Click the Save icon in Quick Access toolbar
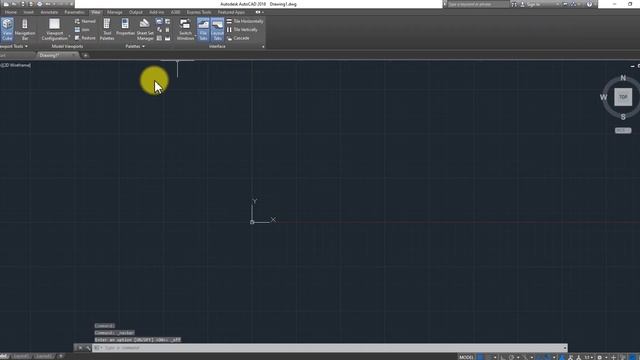Viewport: 640px width, 360px height. pos(22,4)
